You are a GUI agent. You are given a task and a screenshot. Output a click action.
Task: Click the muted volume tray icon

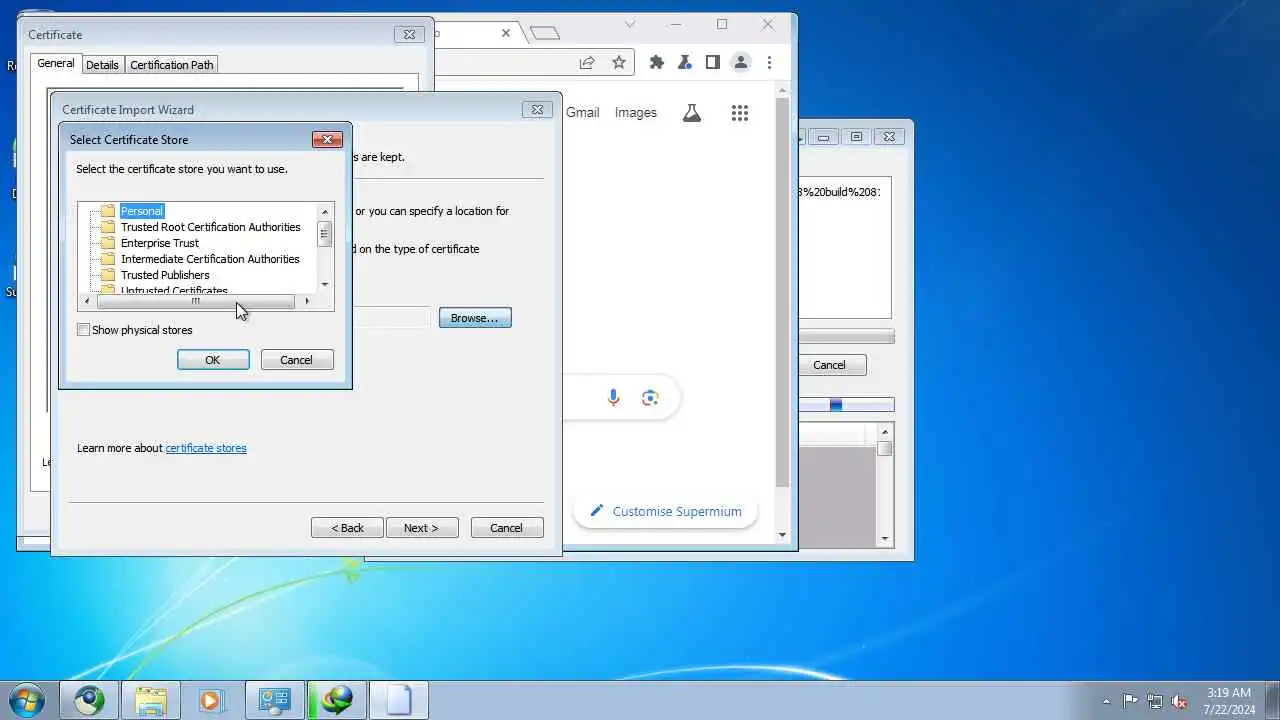[x=1180, y=701]
